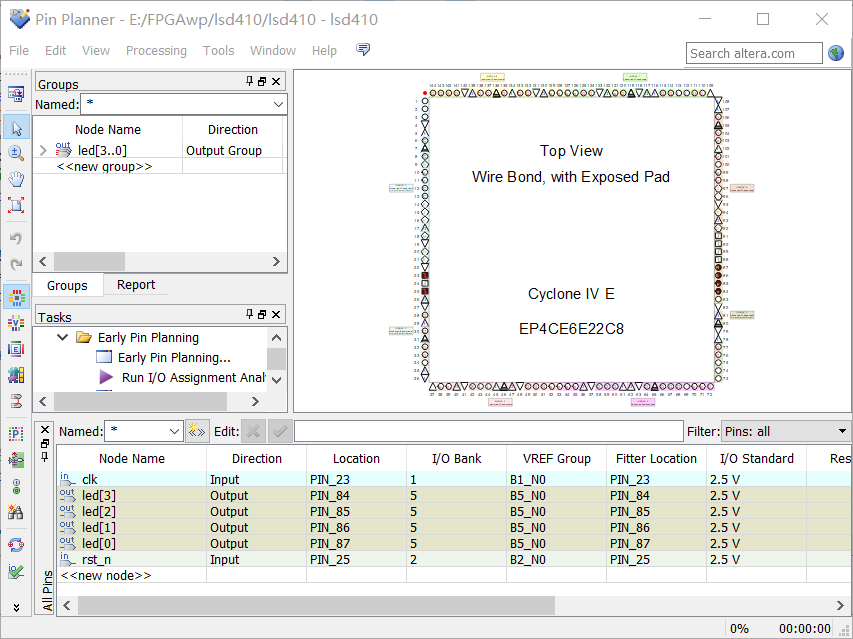Image resolution: width=853 pixels, height=639 pixels.
Task: Open the Help menu
Action: [324, 51]
